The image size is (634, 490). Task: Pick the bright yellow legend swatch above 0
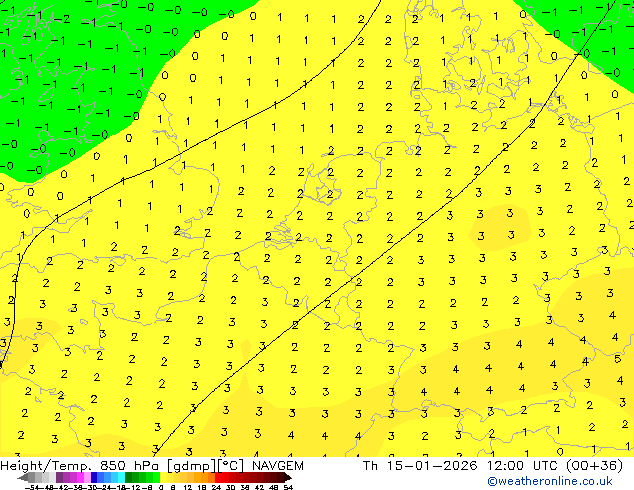(164, 478)
